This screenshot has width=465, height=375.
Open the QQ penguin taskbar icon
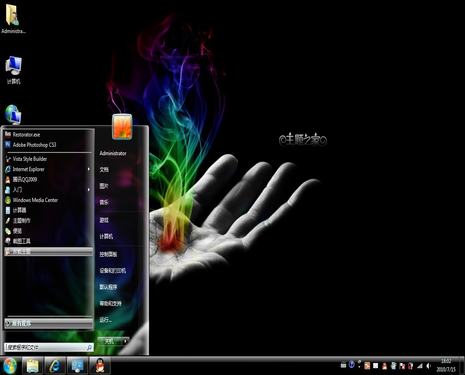pos(100,366)
